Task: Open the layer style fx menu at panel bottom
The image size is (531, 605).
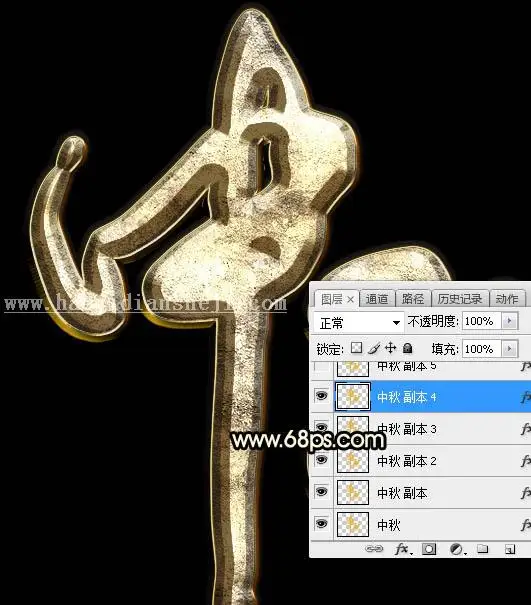Action: [x=403, y=549]
